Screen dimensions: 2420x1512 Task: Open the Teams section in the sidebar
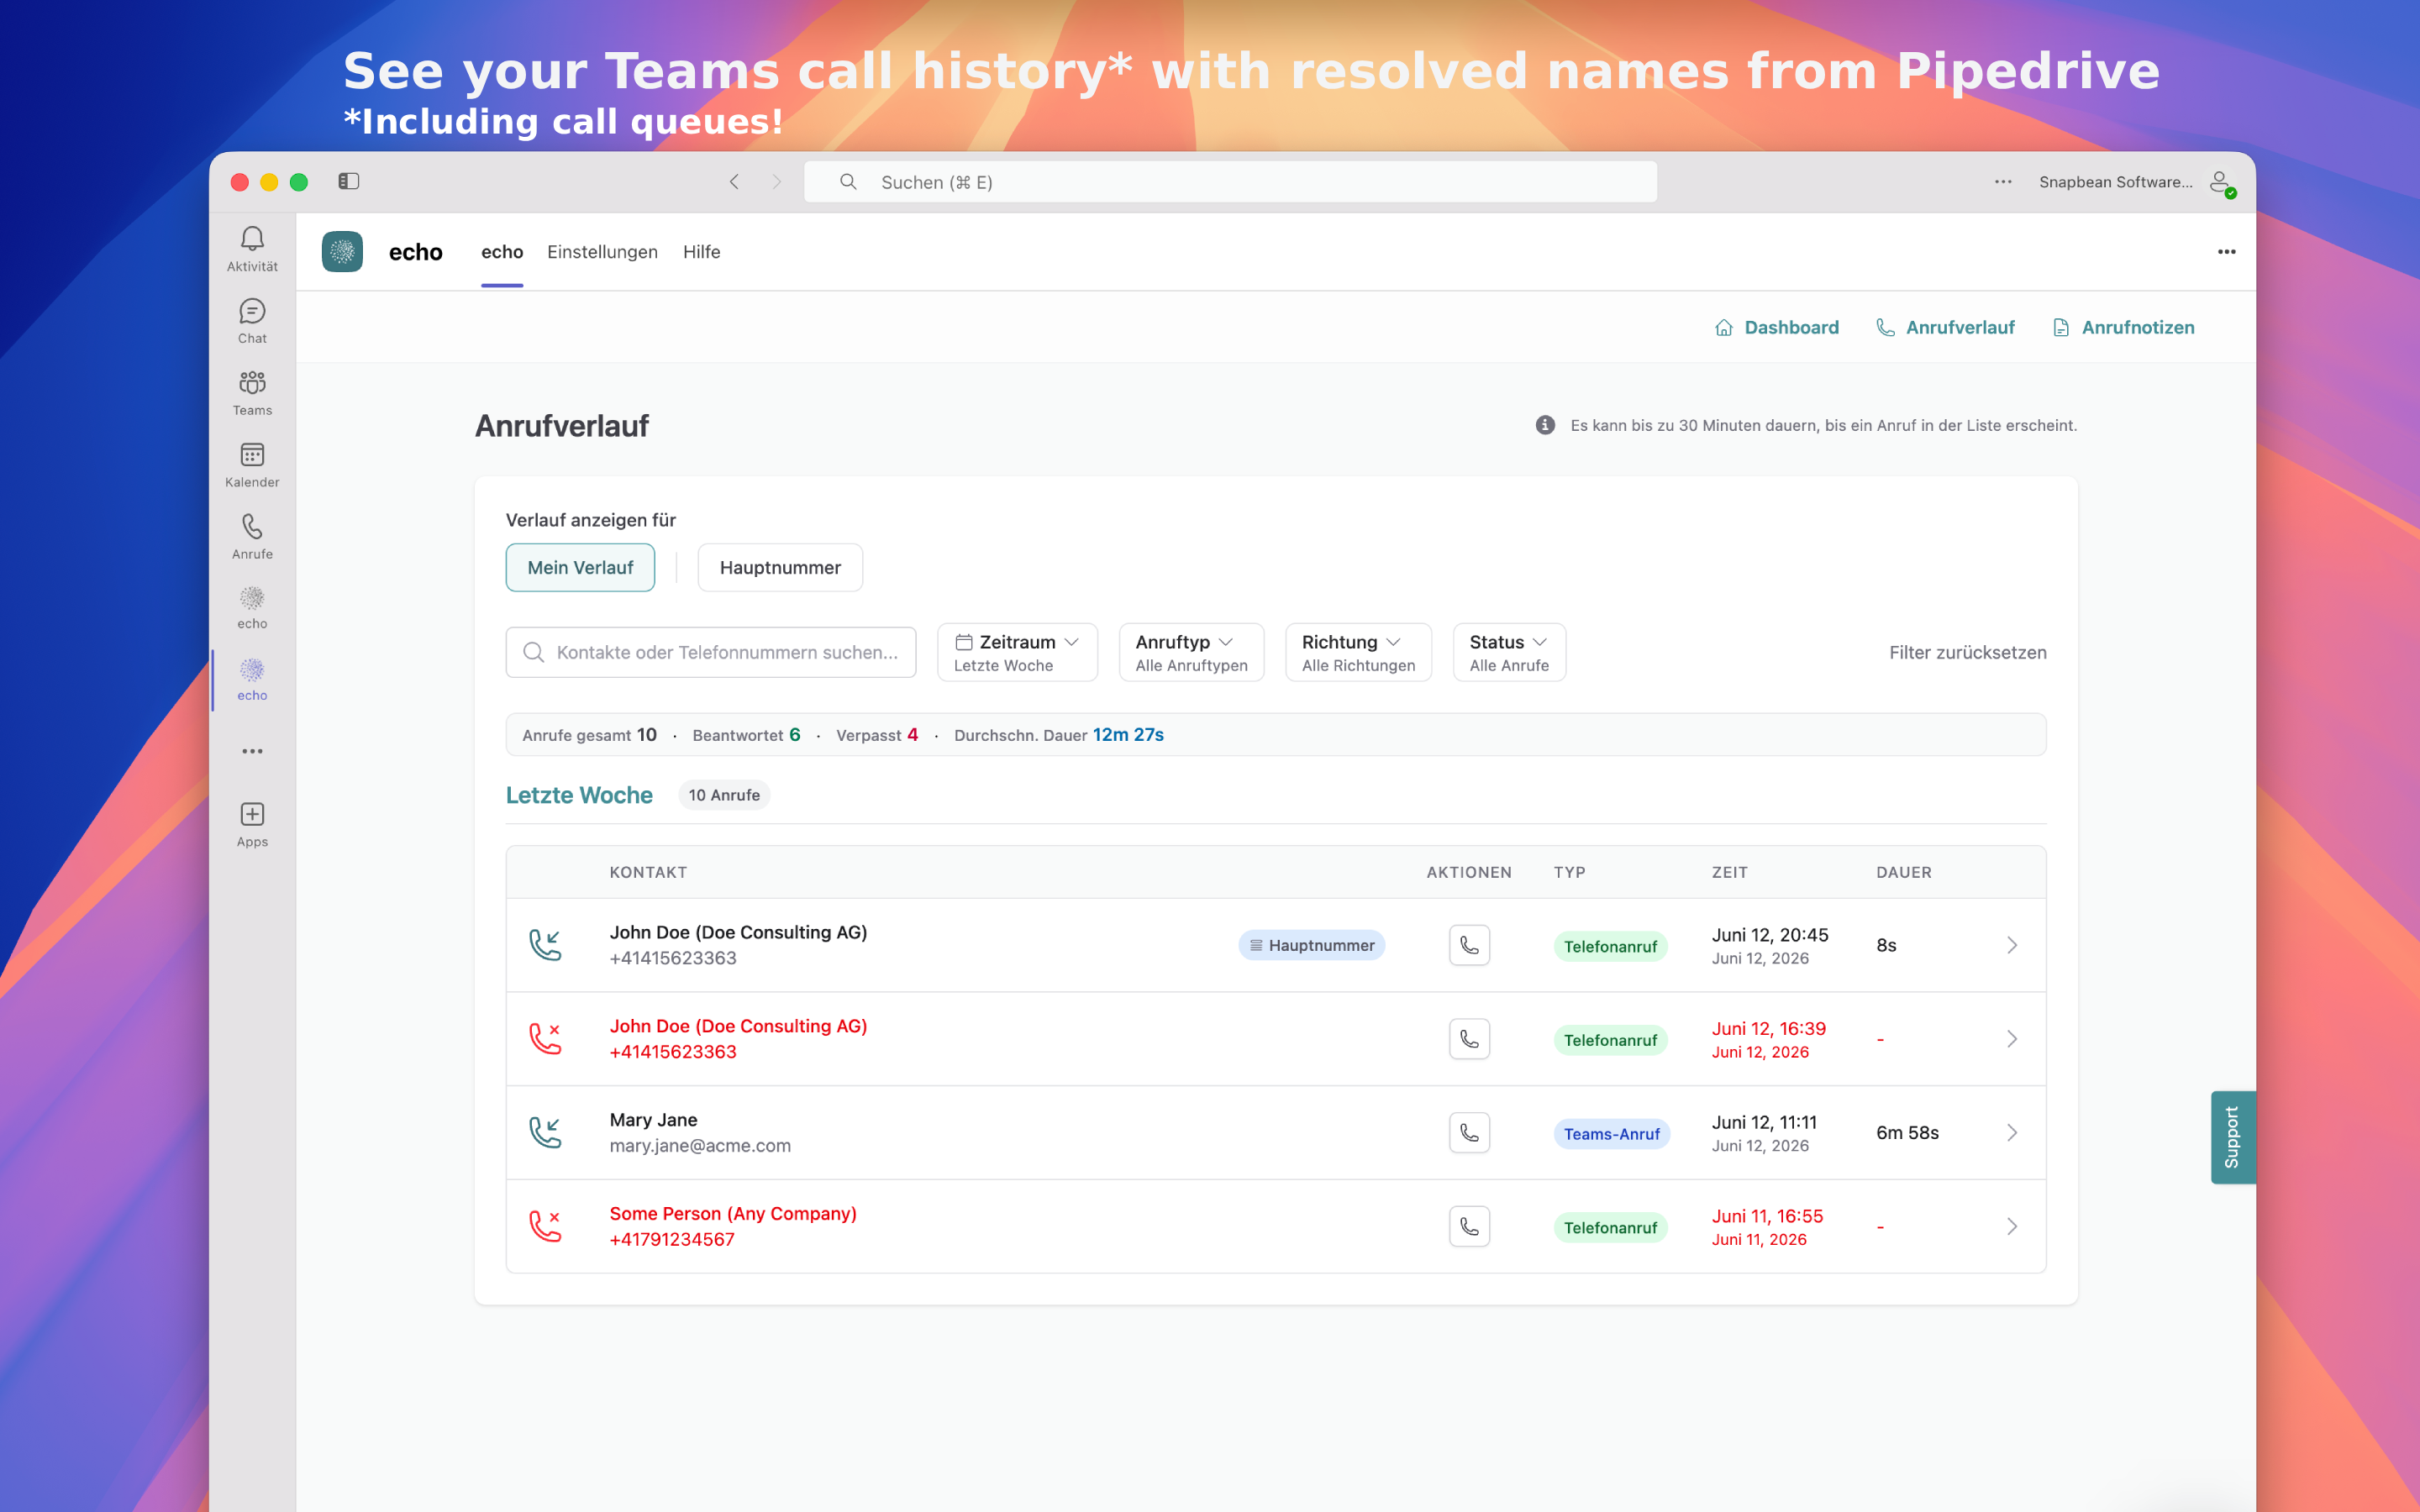click(x=252, y=393)
